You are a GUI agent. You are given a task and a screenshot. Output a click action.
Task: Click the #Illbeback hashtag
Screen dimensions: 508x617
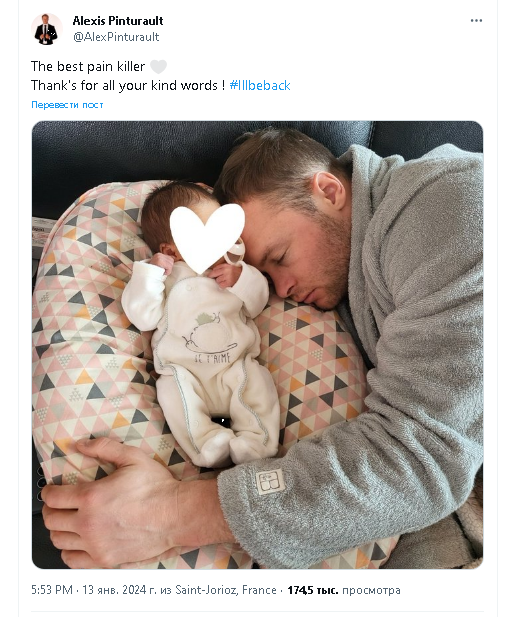260,85
